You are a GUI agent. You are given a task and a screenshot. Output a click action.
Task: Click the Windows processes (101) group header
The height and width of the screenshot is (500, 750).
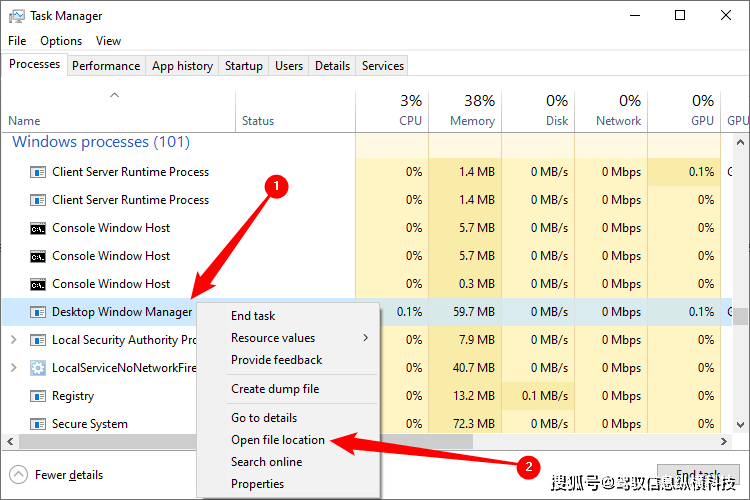101,142
